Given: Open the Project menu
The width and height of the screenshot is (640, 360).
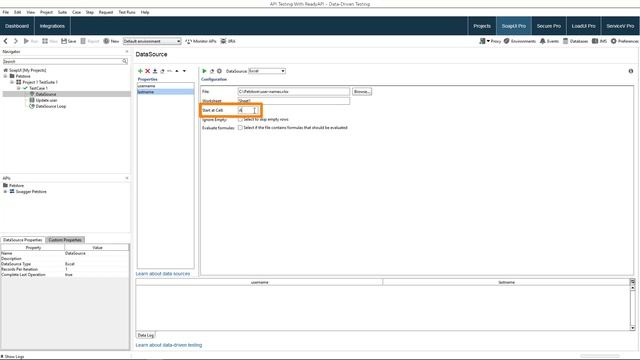Looking at the screenshot, I should (46, 12).
